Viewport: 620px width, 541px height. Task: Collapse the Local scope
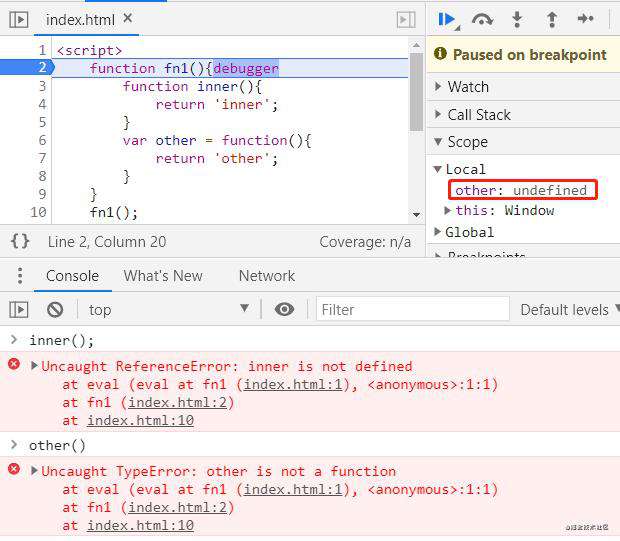(437, 169)
